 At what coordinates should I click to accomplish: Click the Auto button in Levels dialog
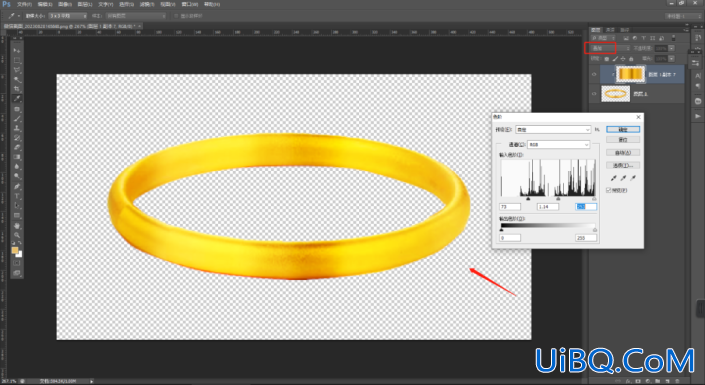623,152
